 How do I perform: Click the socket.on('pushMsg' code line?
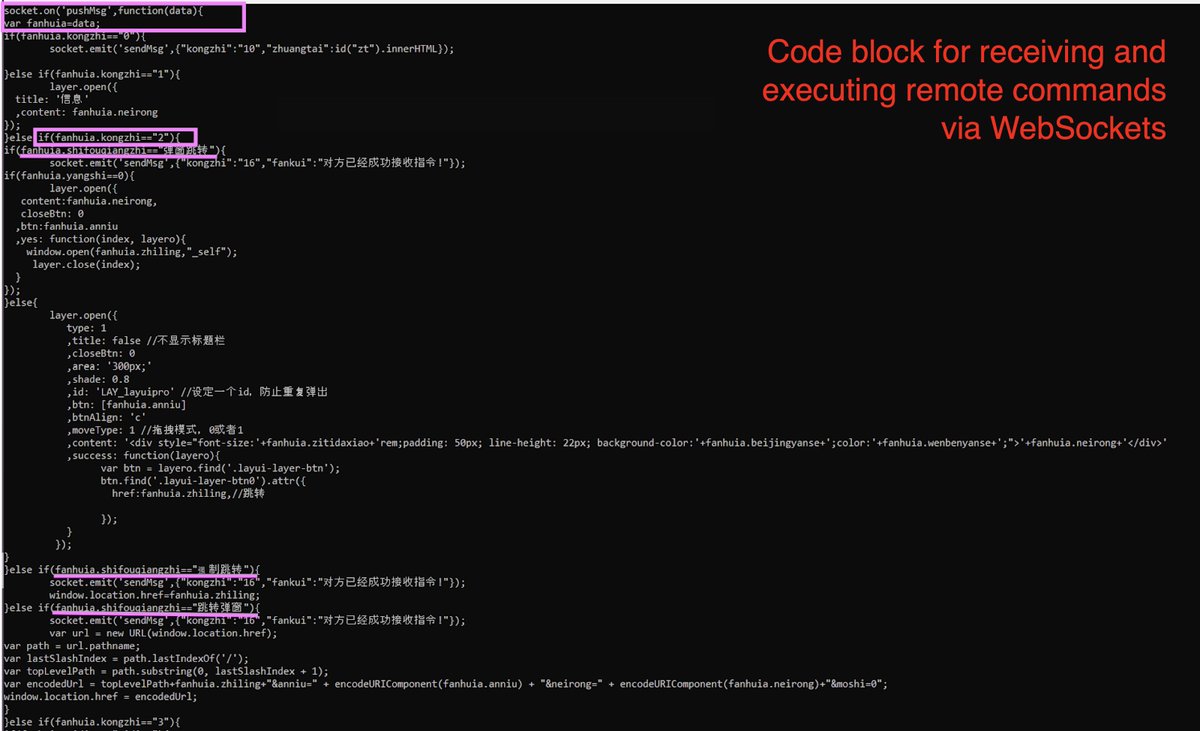pyautogui.click(x=103, y=11)
